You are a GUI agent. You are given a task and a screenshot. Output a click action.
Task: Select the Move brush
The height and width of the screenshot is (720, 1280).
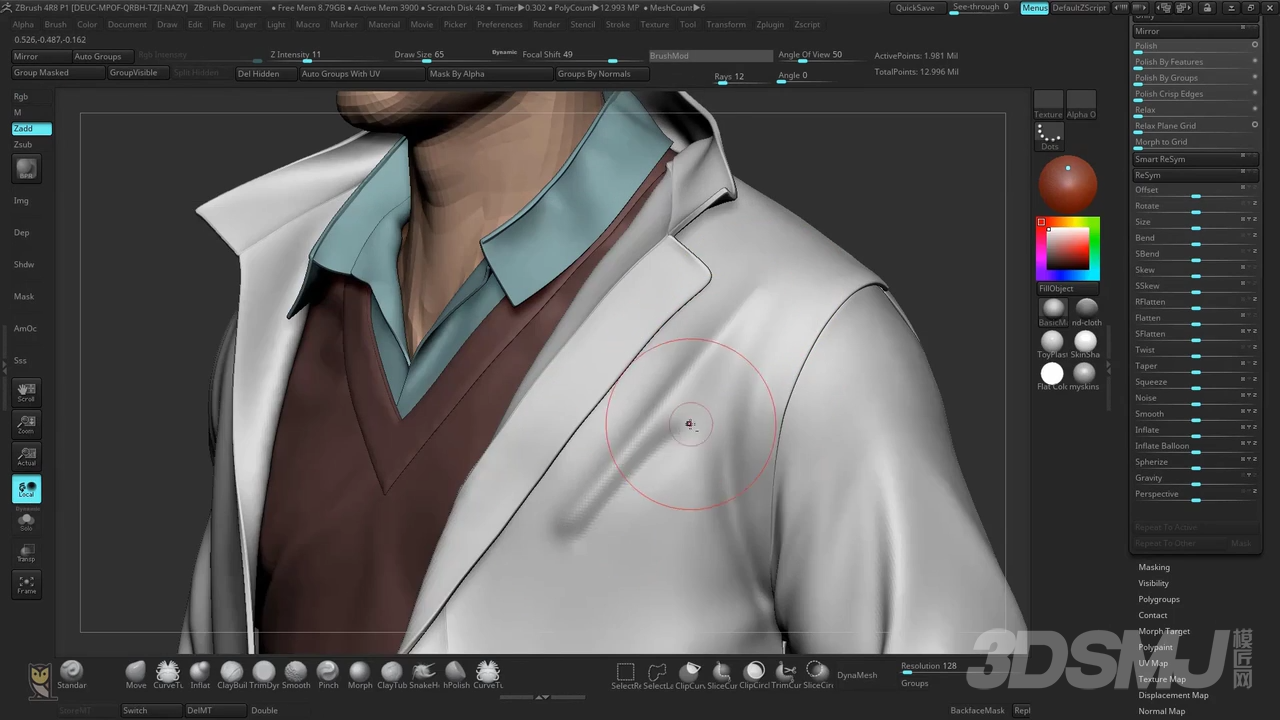coord(136,675)
